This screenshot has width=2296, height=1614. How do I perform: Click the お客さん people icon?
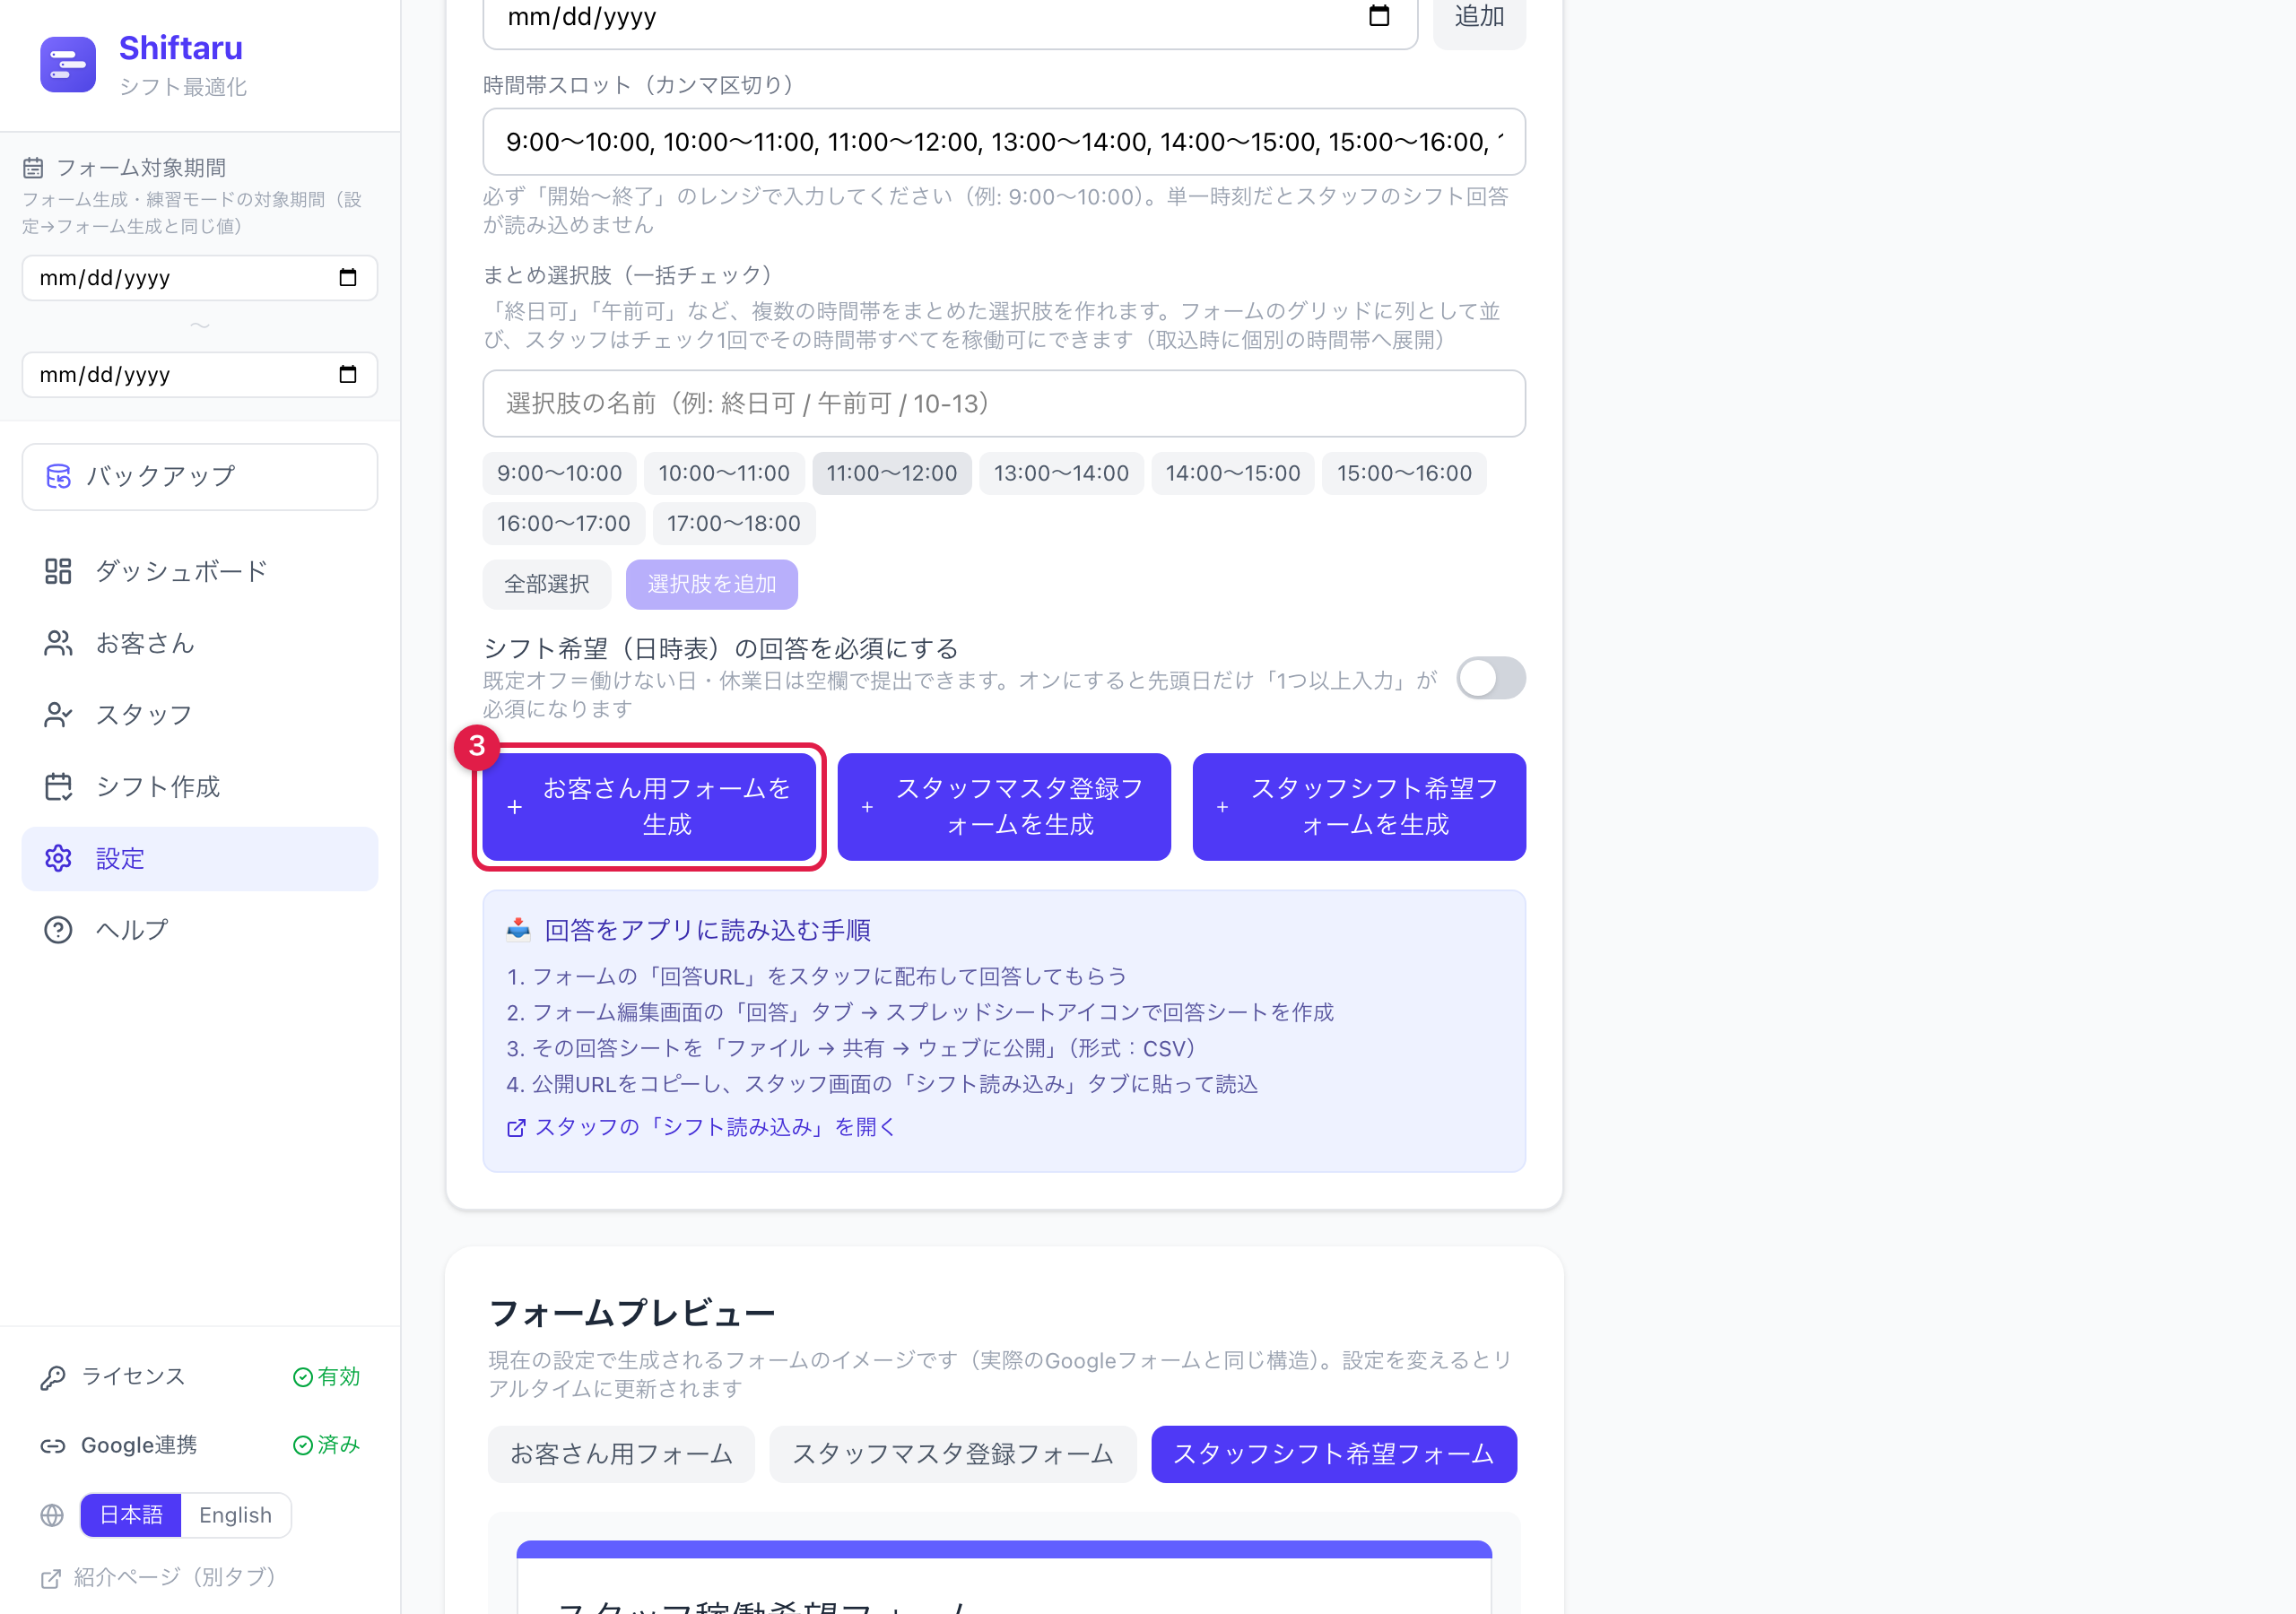58,643
